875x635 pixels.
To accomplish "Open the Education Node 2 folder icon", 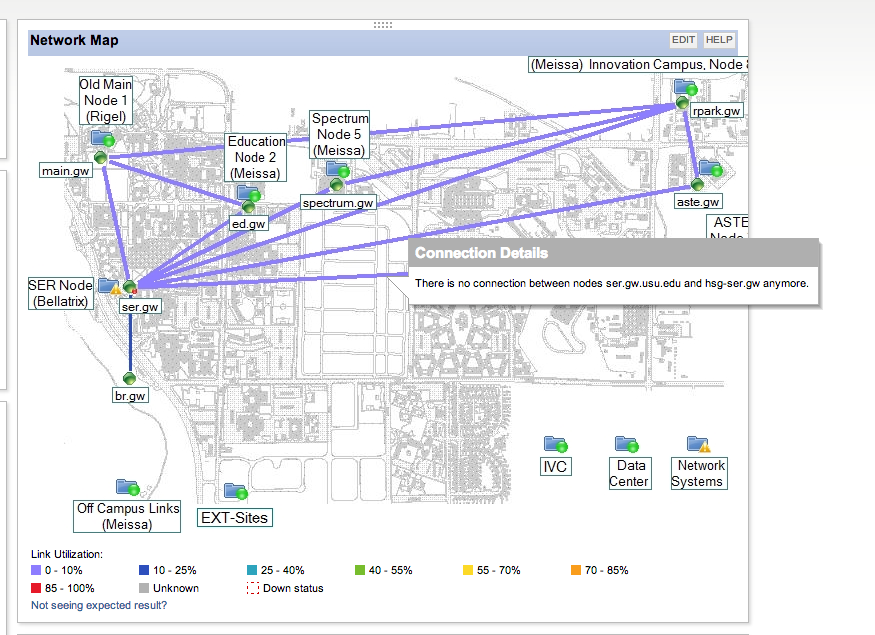I will [249, 193].
